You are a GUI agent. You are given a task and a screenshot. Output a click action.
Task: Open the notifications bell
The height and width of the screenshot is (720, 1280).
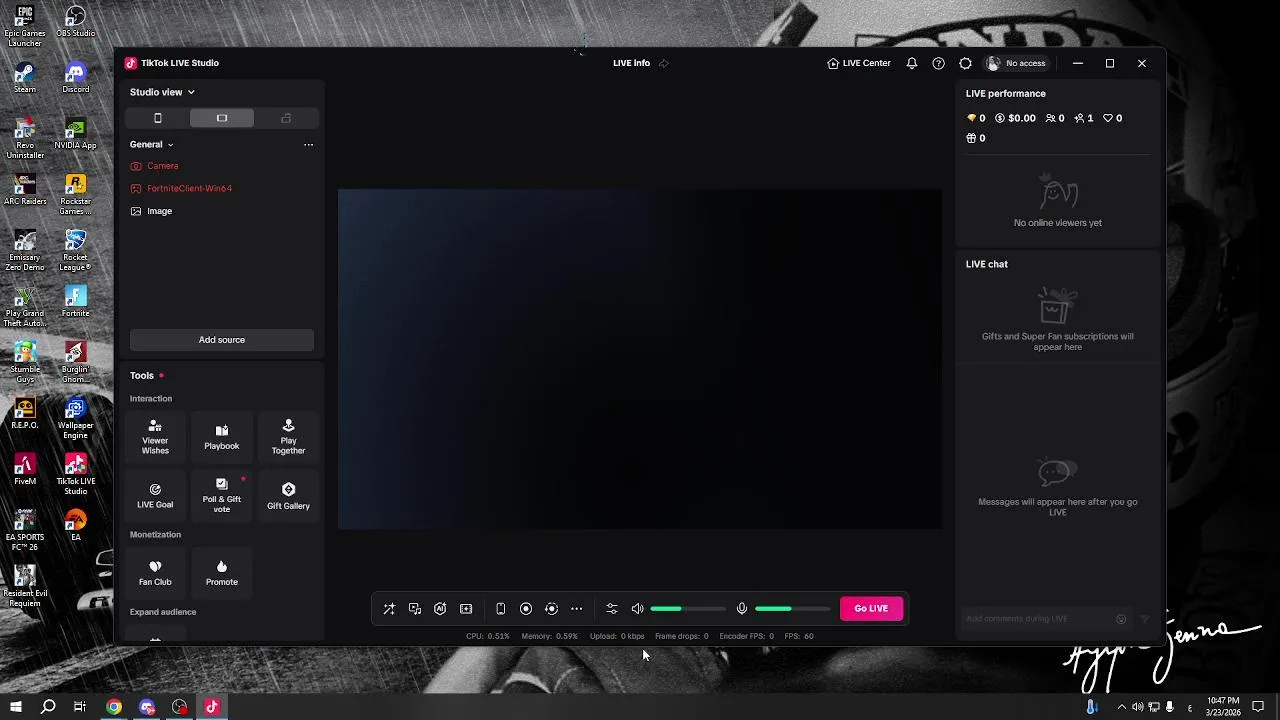[x=912, y=63]
